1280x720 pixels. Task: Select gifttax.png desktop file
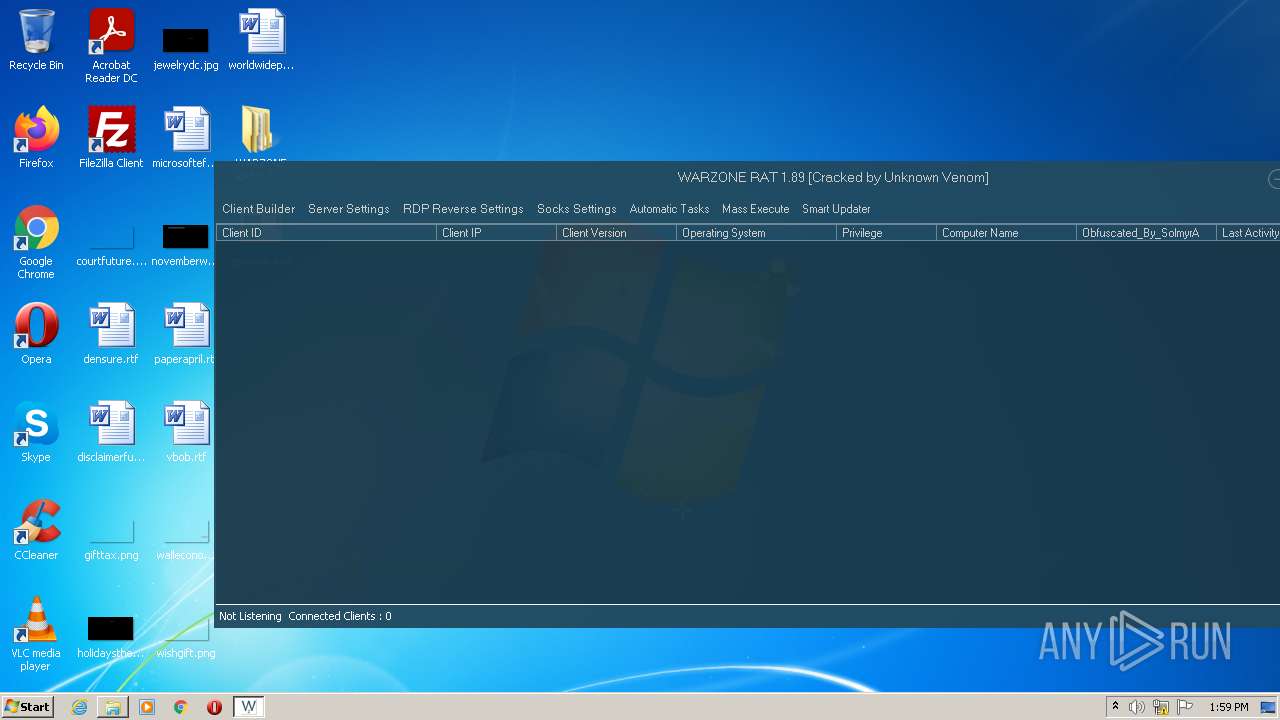coord(111,540)
